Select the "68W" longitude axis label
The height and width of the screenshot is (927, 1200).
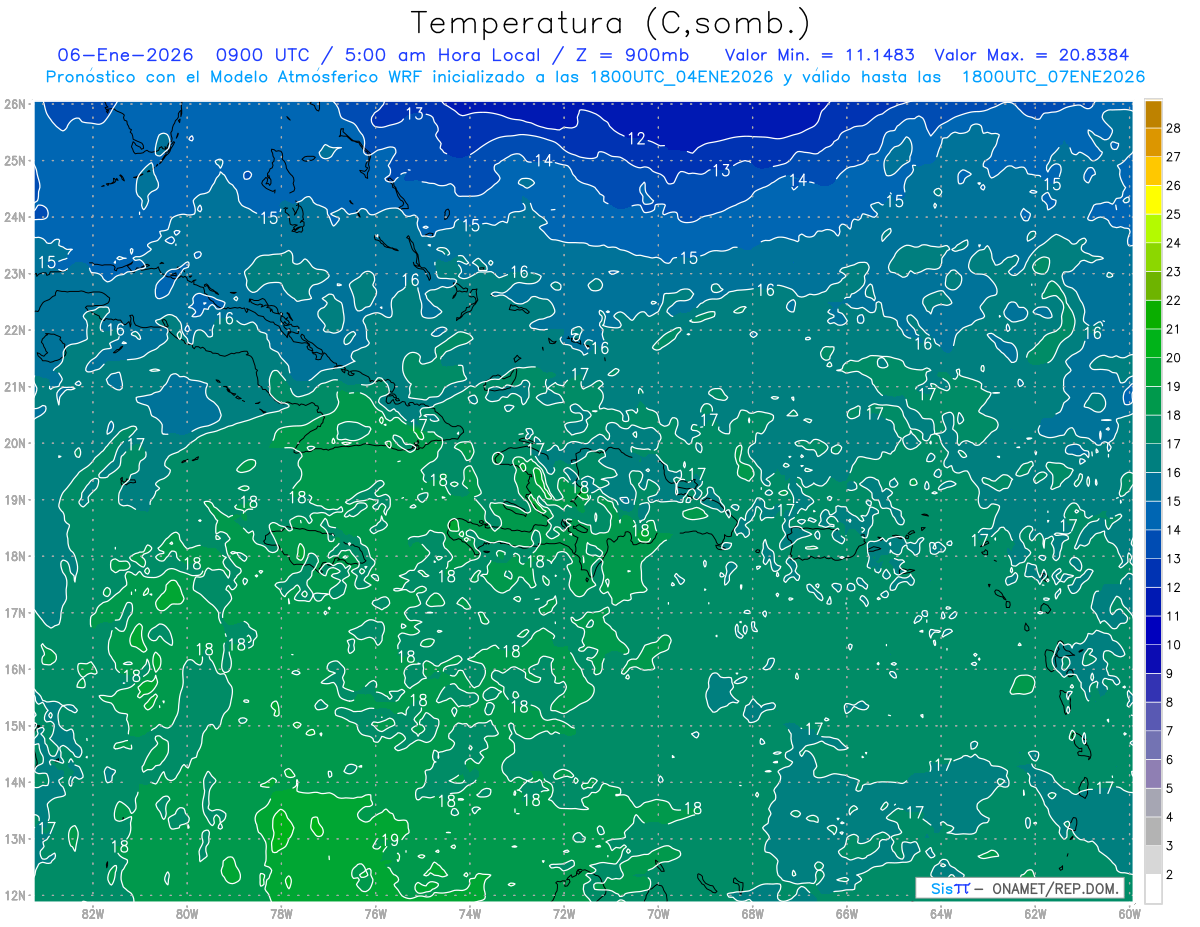coord(752,914)
